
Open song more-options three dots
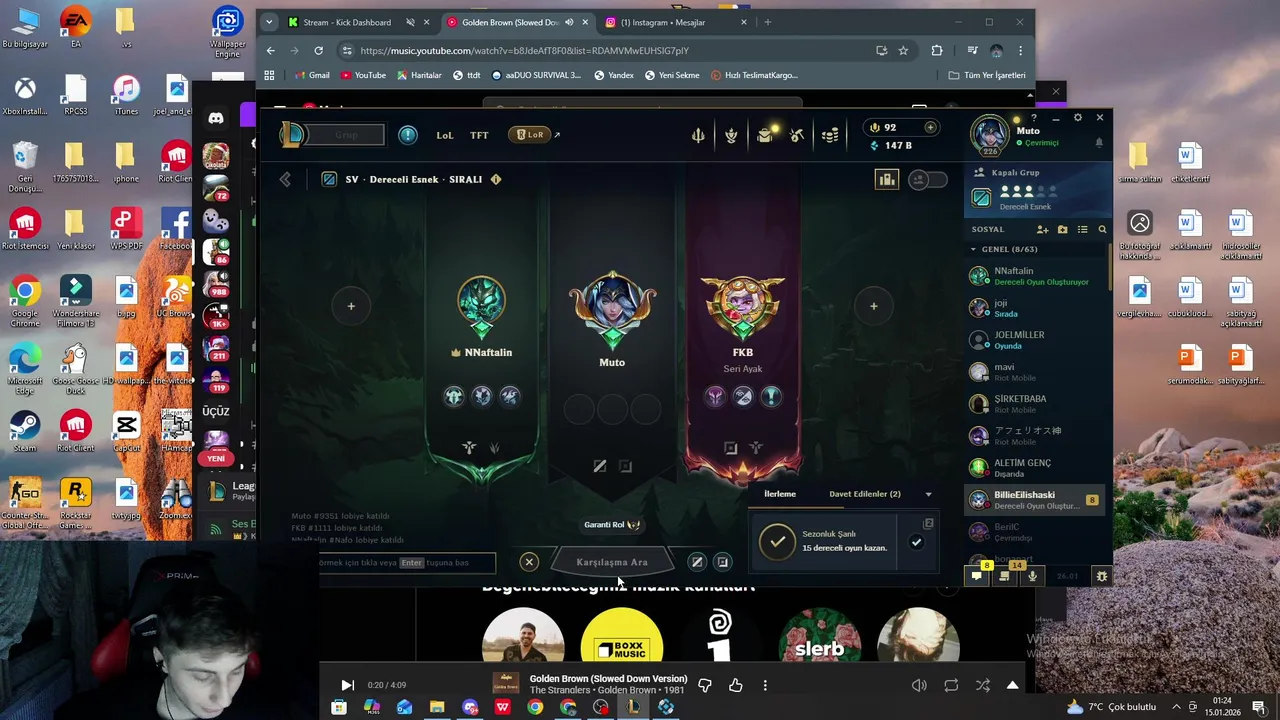coord(765,685)
